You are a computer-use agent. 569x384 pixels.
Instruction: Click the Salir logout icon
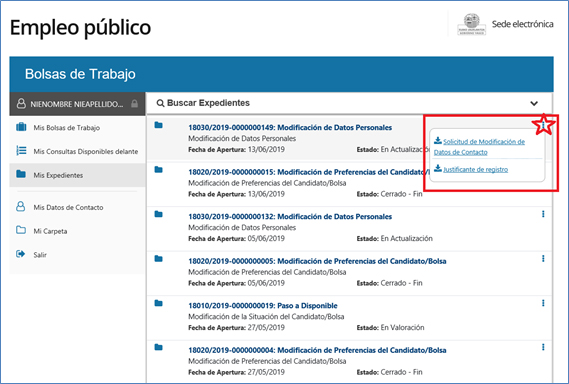[21, 254]
